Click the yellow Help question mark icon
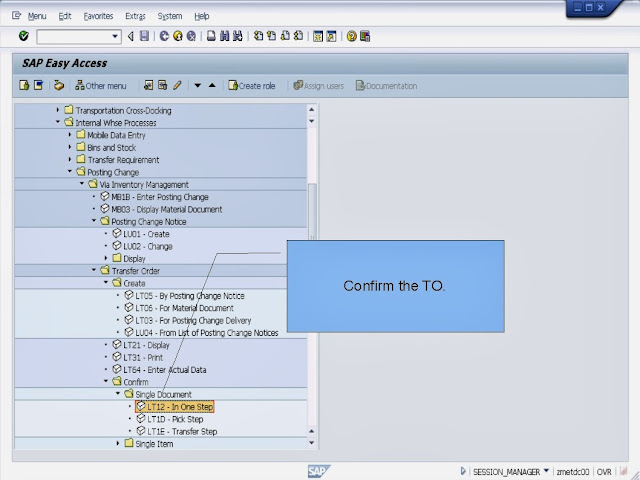 pyautogui.click(x=351, y=36)
